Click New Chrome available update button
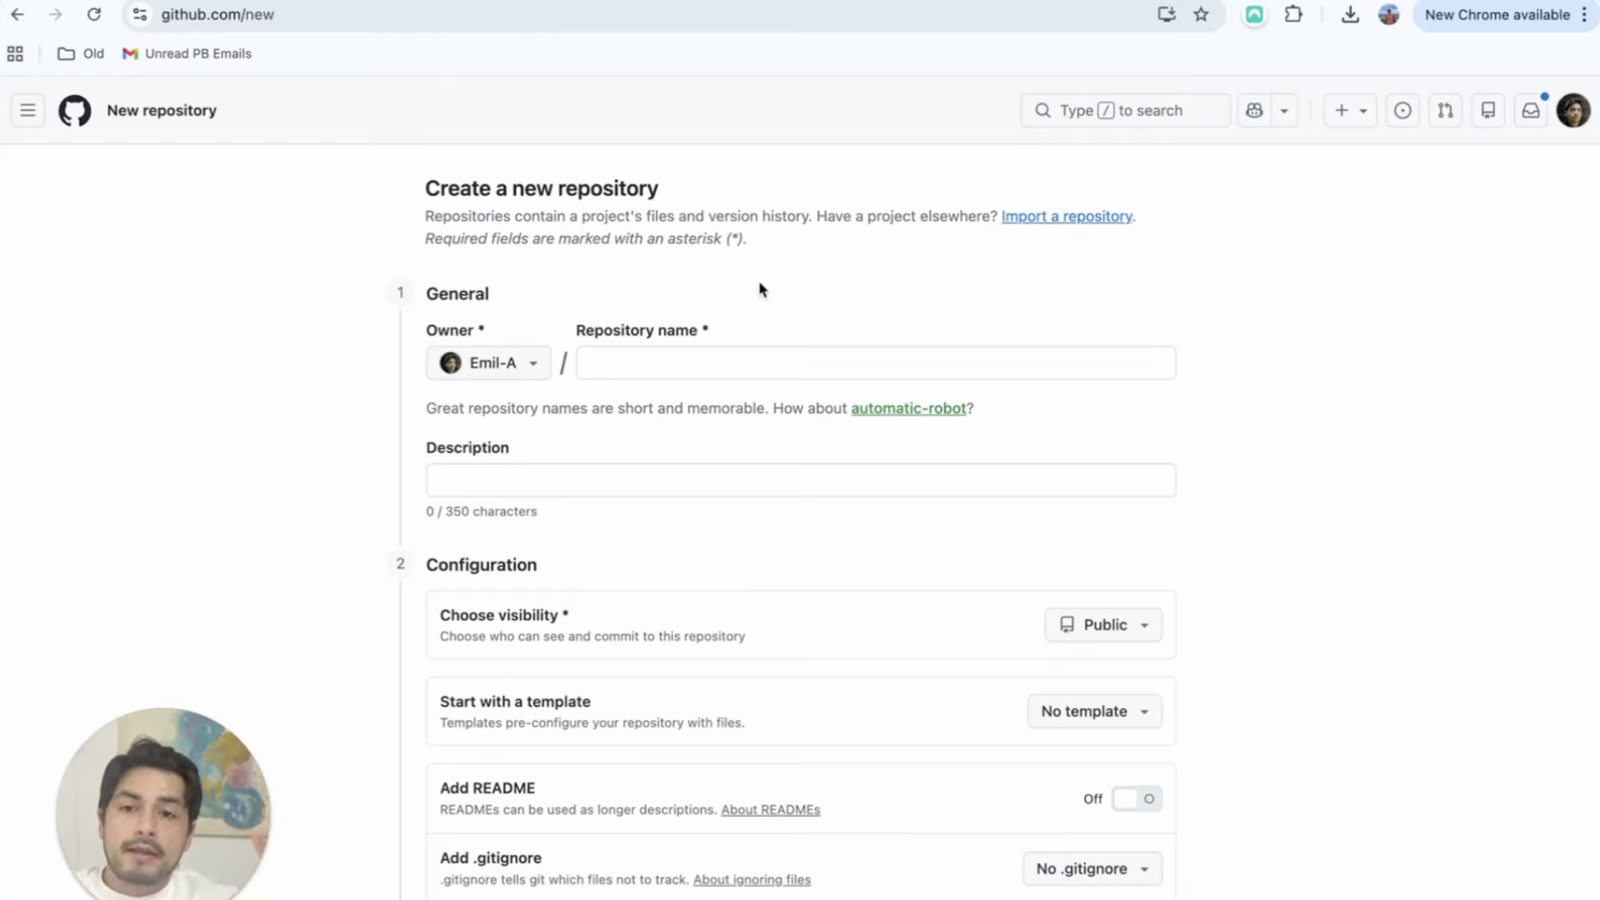 tap(1505, 15)
